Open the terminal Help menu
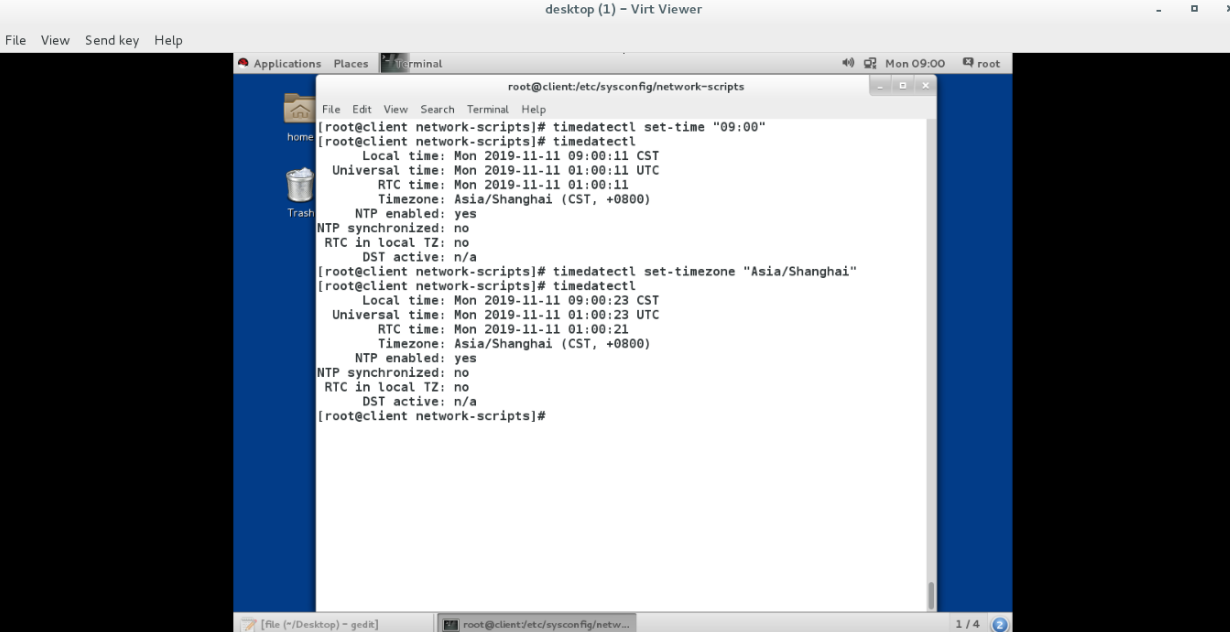1230x632 pixels. point(534,110)
